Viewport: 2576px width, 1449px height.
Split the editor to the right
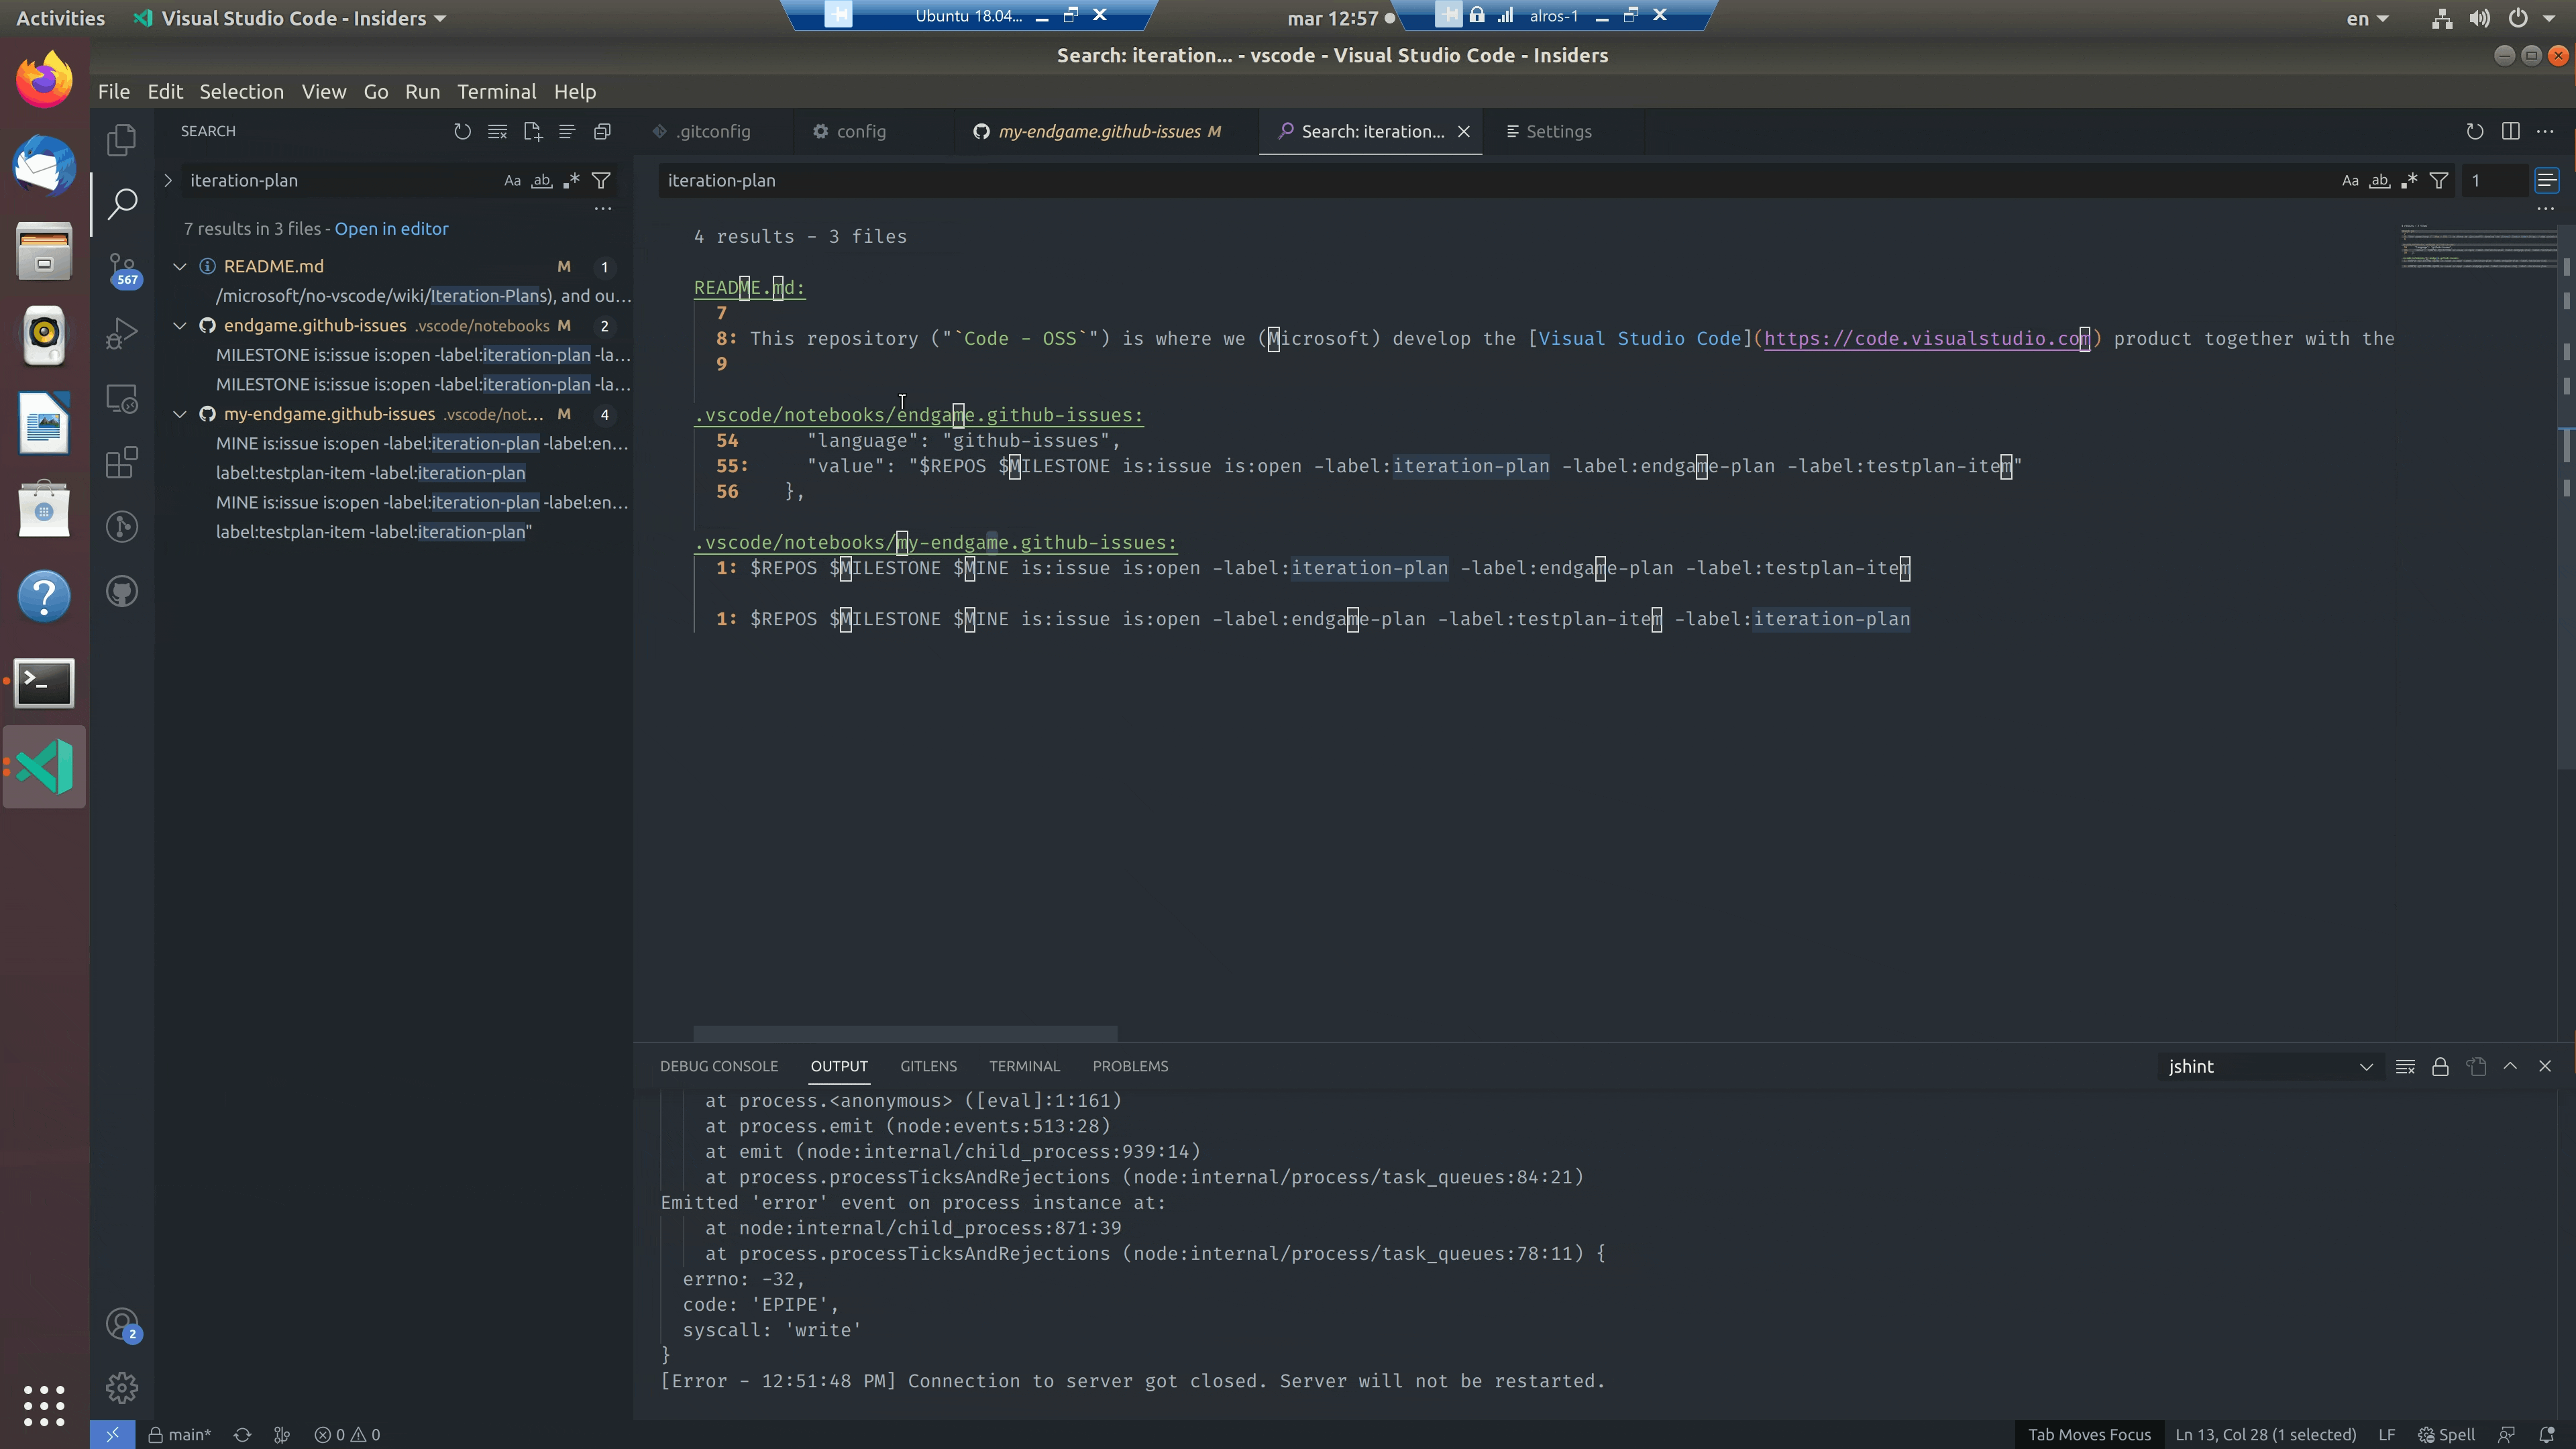(x=2510, y=131)
